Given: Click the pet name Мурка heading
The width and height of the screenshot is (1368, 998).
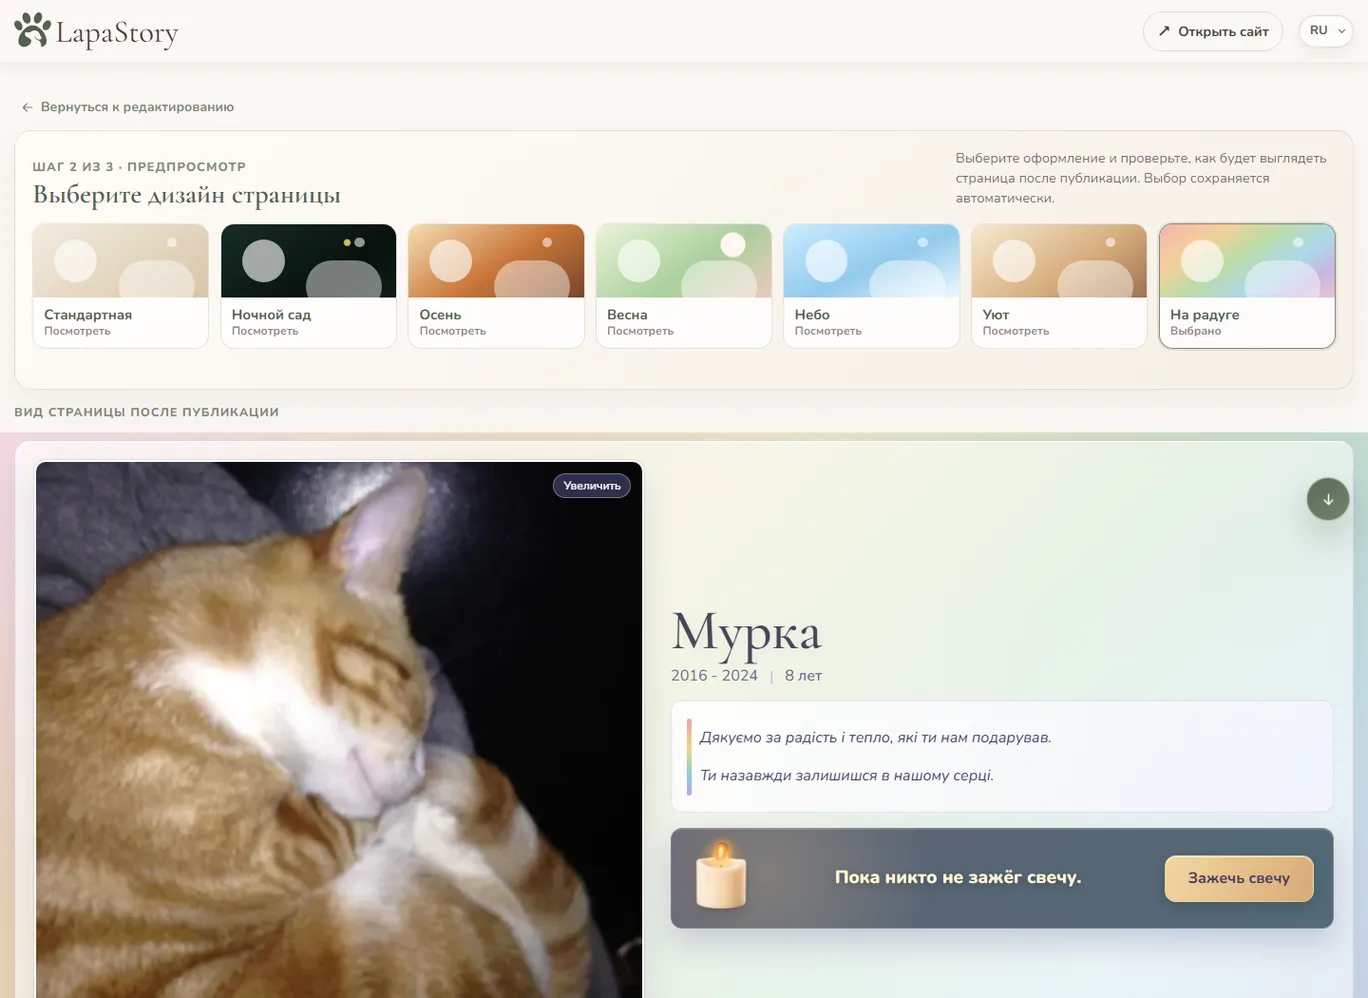Looking at the screenshot, I should 746,632.
